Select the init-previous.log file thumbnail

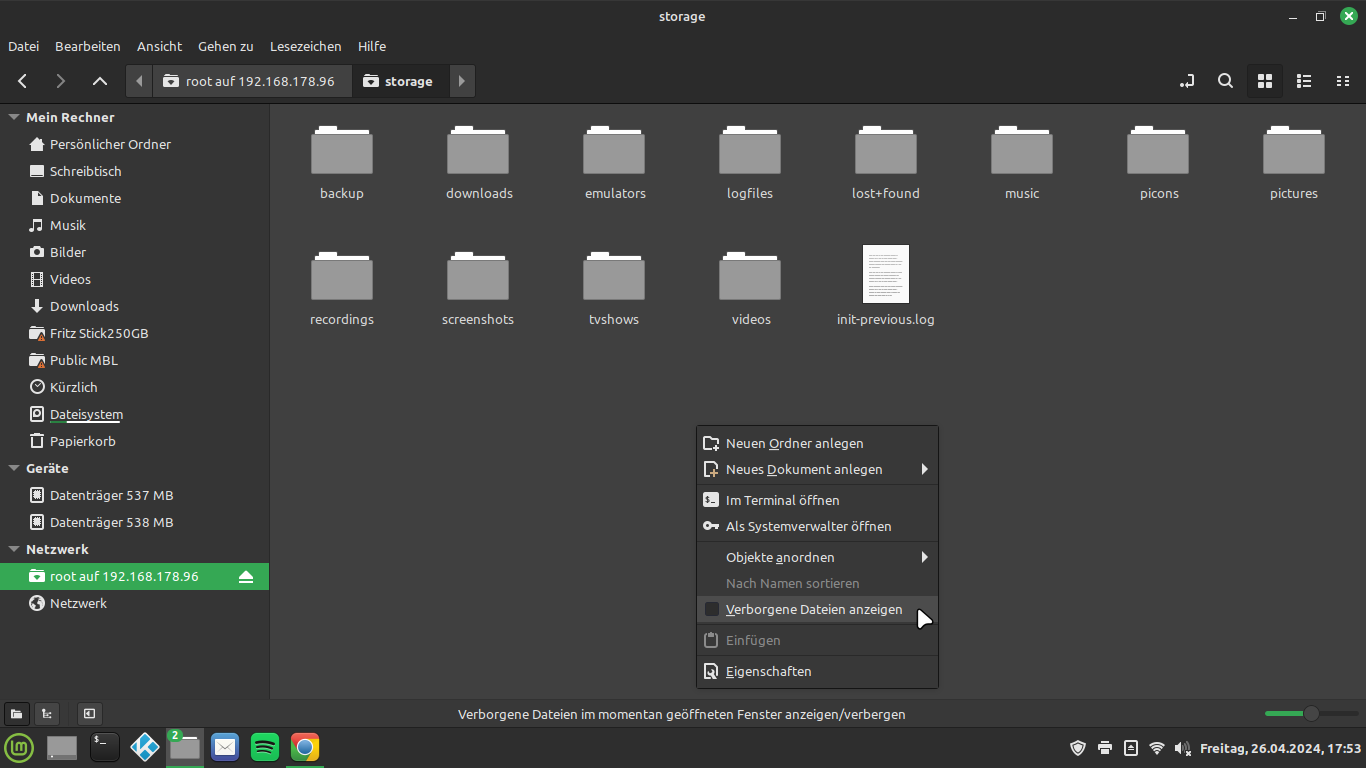[886, 274]
